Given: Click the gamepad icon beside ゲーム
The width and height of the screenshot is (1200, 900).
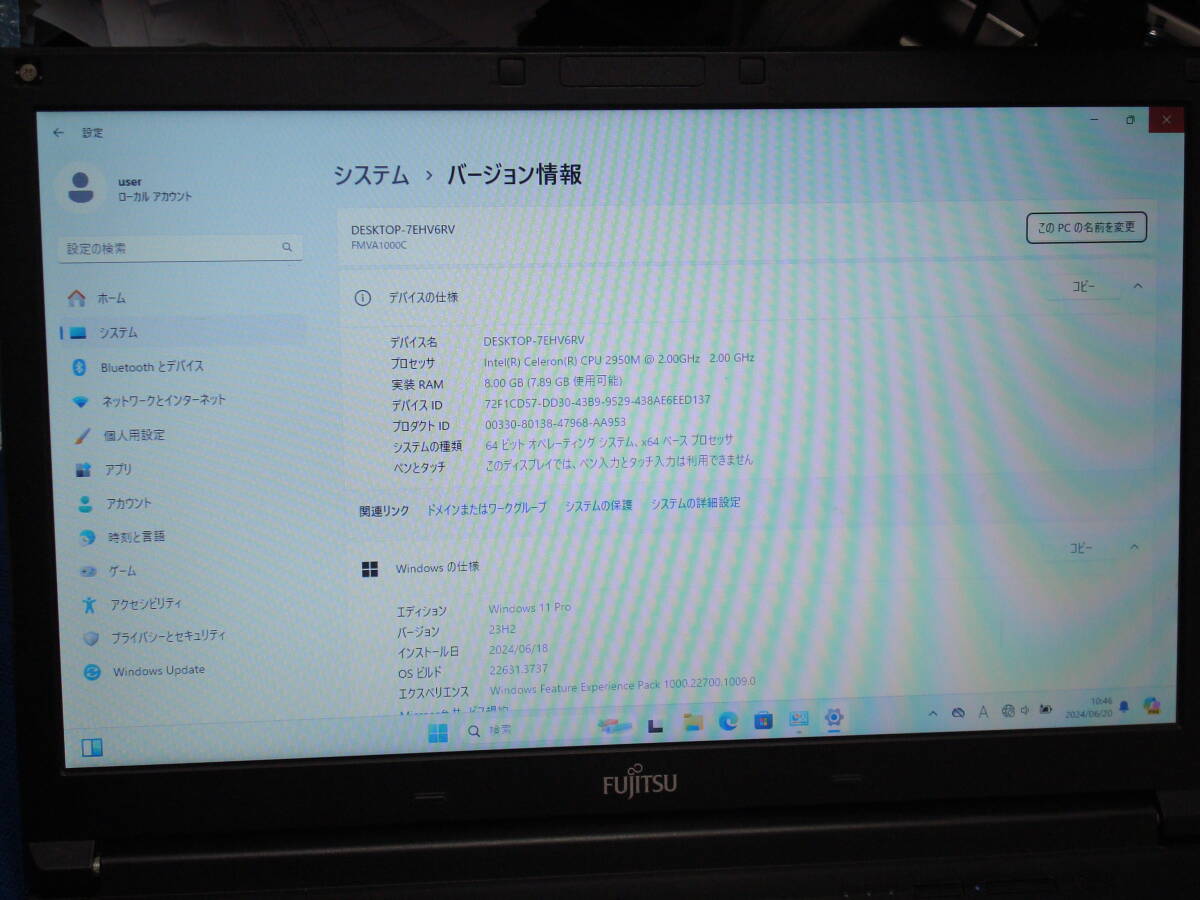Looking at the screenshot, I should (x=89, y=571).
